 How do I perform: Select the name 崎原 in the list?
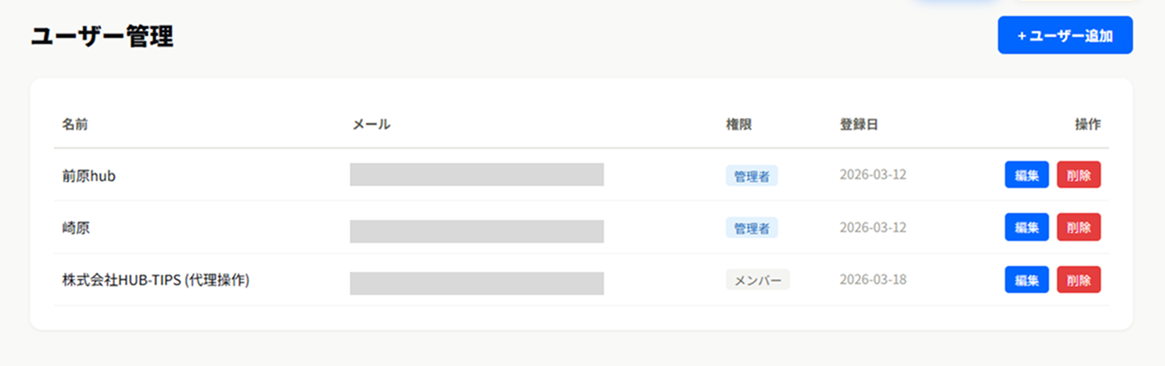(x=75, y=228)
